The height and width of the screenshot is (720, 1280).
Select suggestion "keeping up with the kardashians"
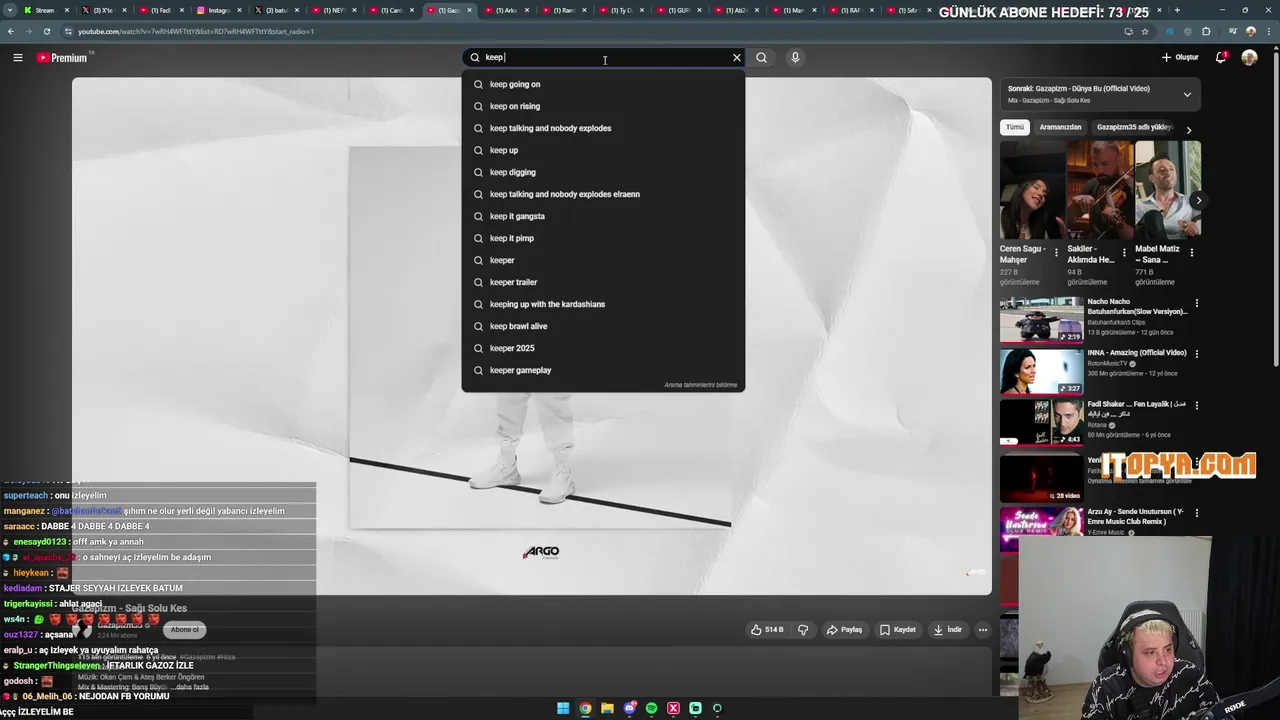point(603,304)
